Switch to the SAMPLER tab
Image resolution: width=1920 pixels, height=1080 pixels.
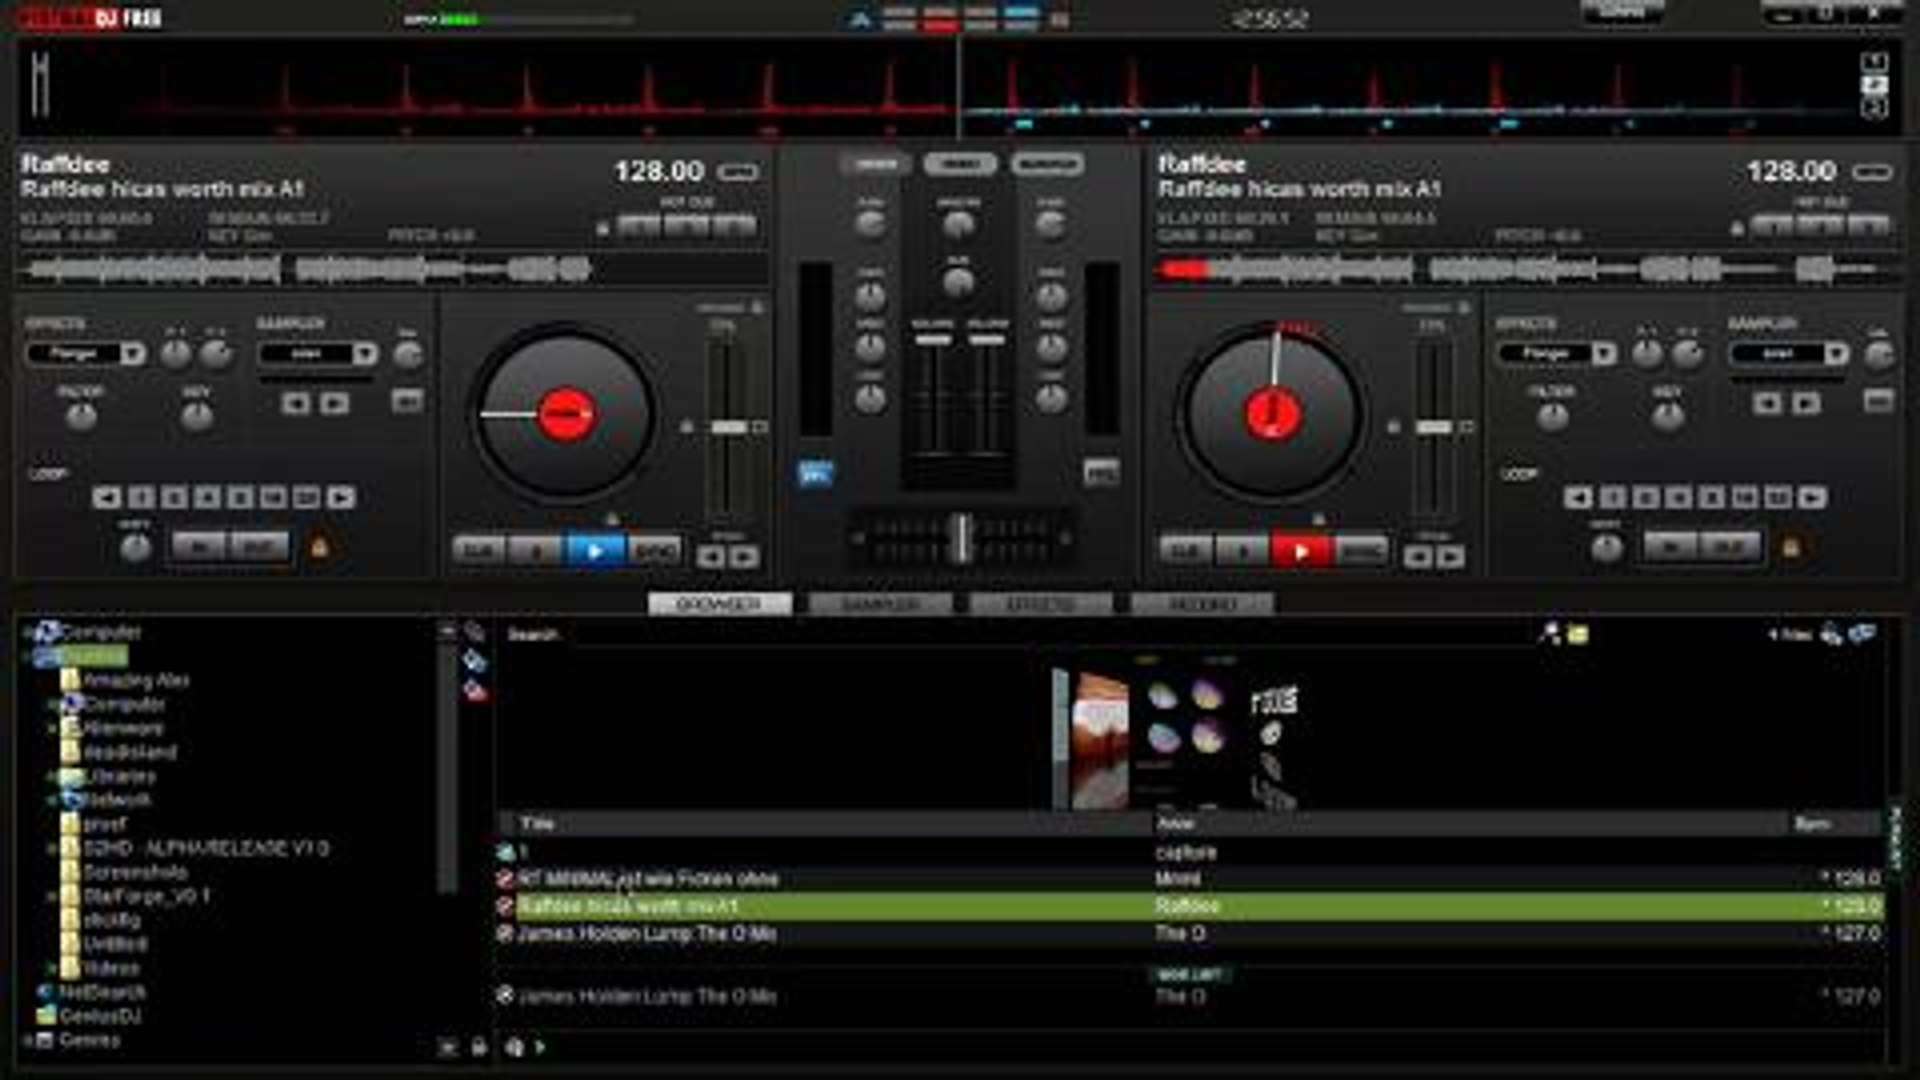[883, 604]
